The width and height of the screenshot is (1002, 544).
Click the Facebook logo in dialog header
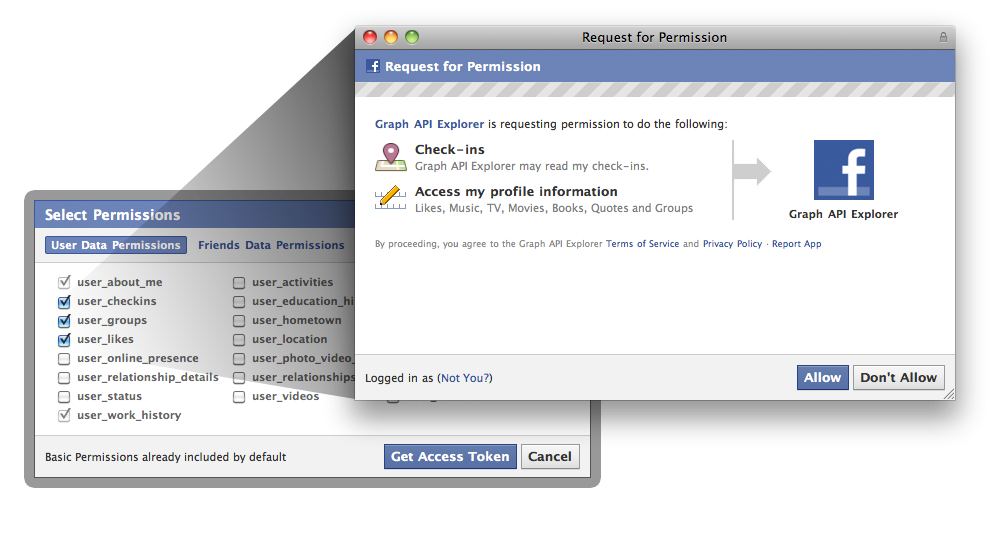pyautogui.click(x=373, y=67)
